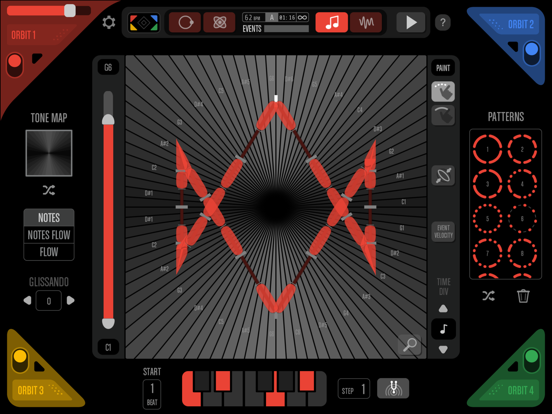Click the Orbit 4 label button

point(515,390)
